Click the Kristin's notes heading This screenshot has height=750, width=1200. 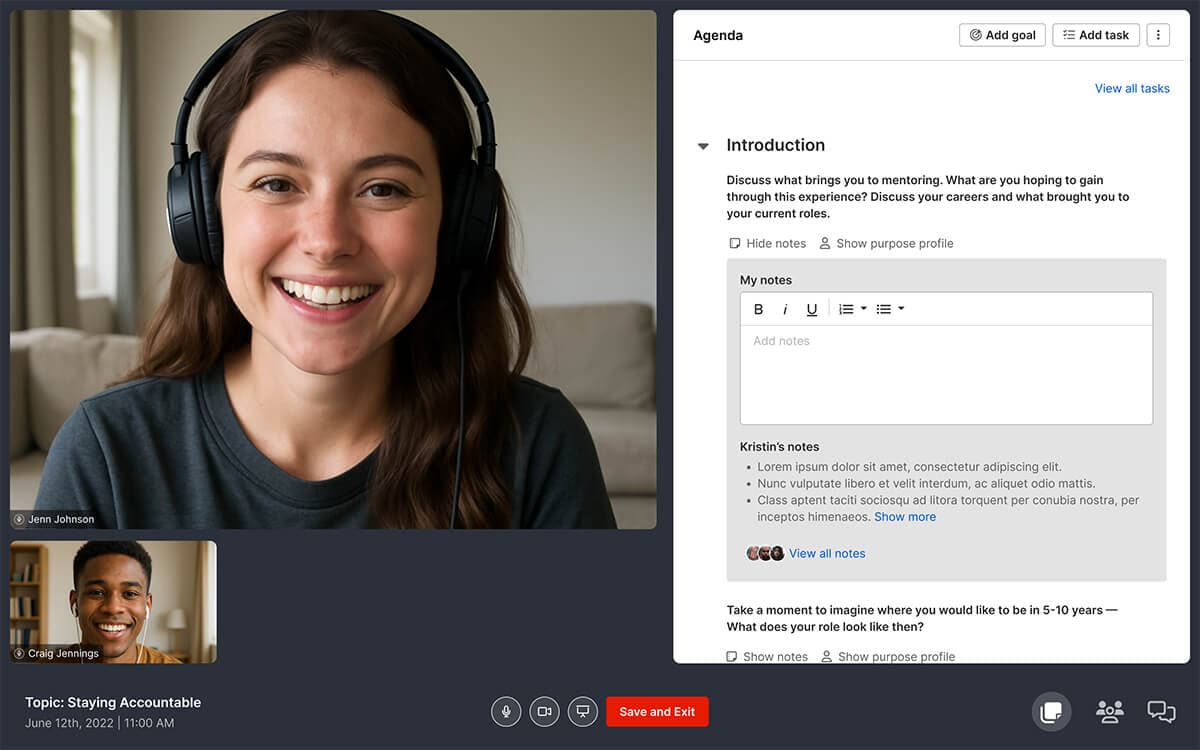pyautogui.click(x=779, y=446)
